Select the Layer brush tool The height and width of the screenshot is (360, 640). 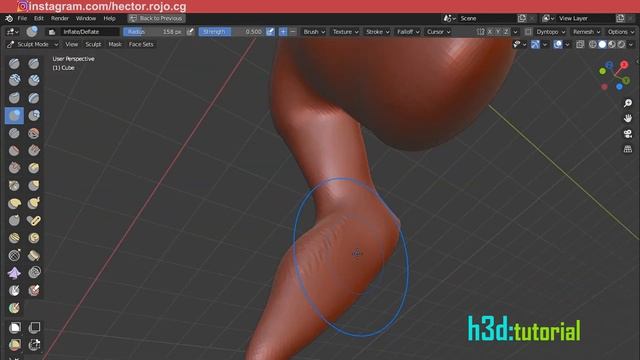click(34, 98)
